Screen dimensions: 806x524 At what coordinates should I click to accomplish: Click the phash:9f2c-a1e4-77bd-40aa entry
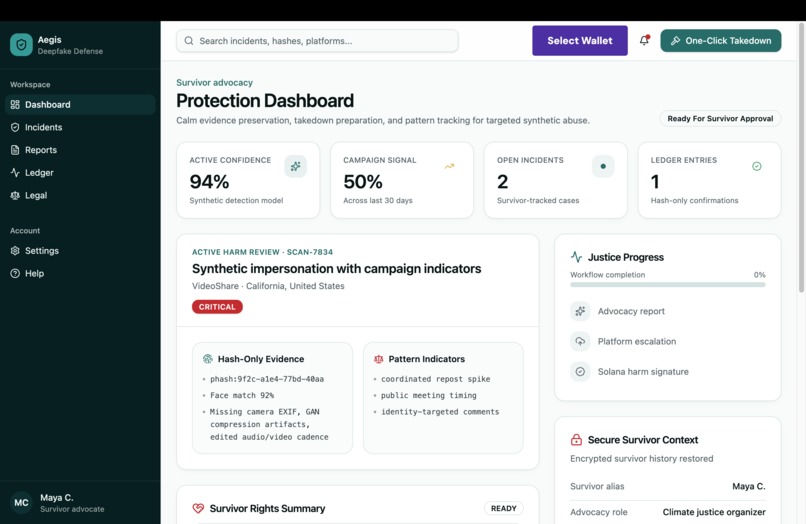coord(267,379)
